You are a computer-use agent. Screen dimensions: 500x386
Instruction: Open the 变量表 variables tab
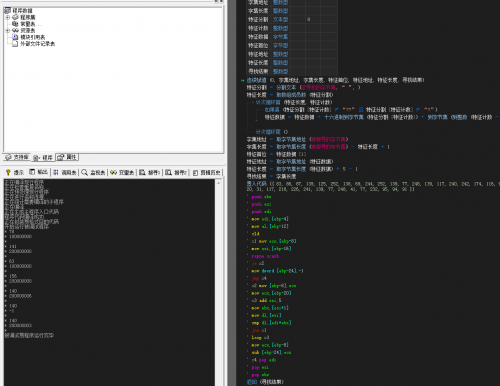[x=122, y=172]
